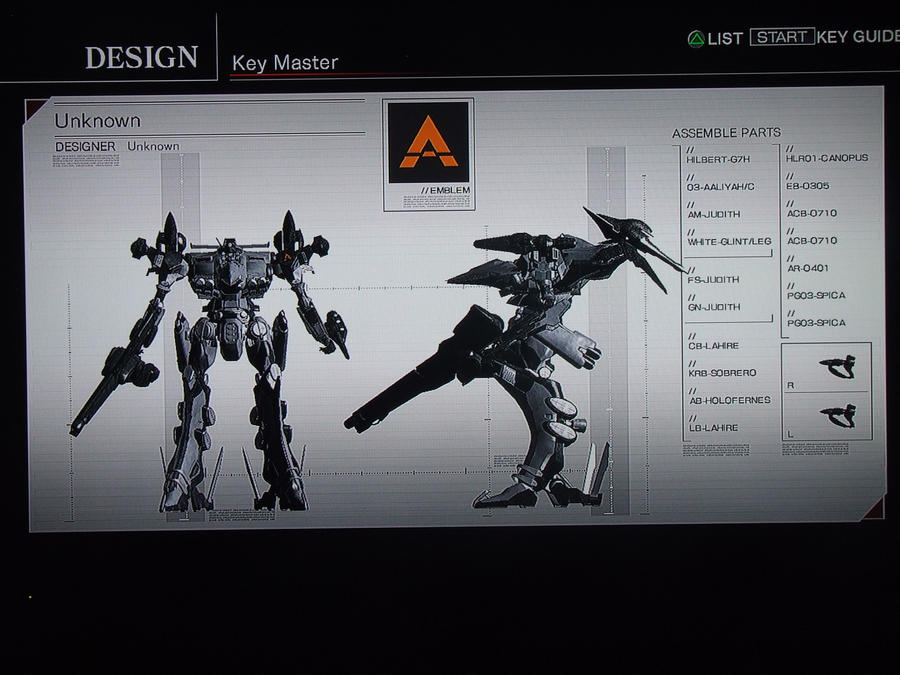
Task: Open the START key guide button
Action: tap(782, 37)
